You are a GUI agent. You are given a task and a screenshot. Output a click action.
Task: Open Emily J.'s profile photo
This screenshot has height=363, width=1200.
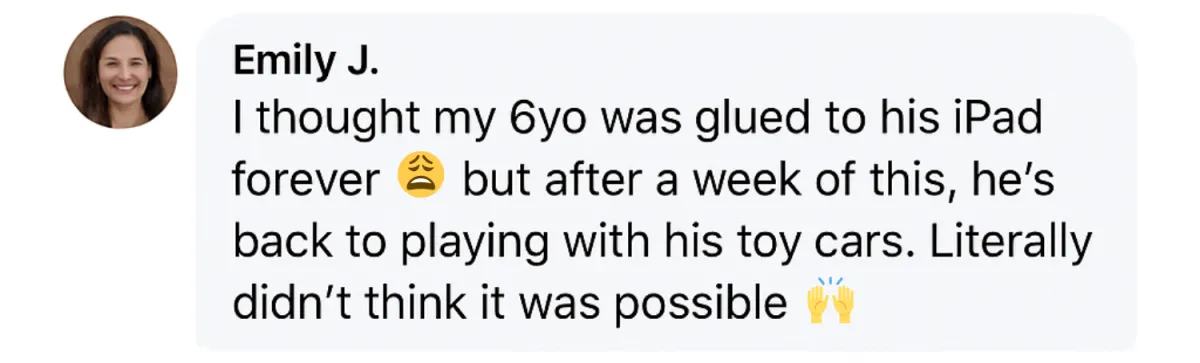click(121, 73)
